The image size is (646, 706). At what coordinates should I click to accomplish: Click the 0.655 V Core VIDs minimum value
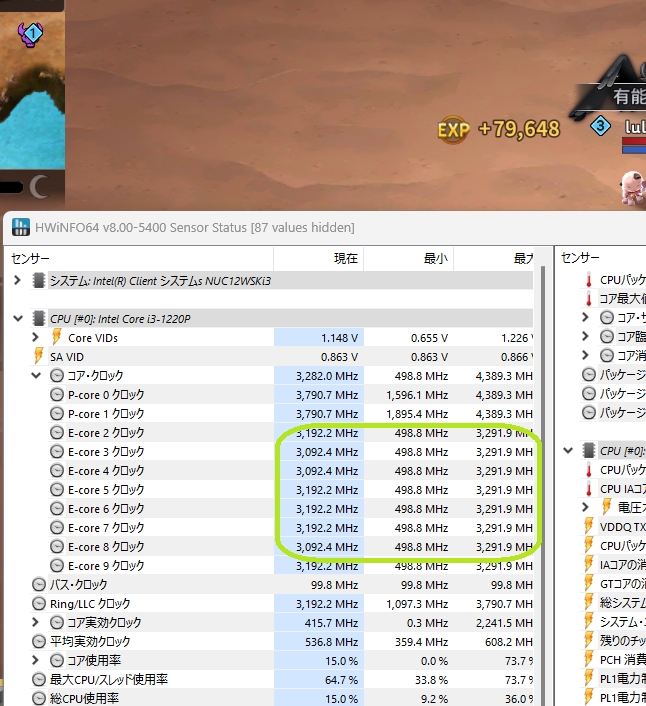tap(429, 338)
